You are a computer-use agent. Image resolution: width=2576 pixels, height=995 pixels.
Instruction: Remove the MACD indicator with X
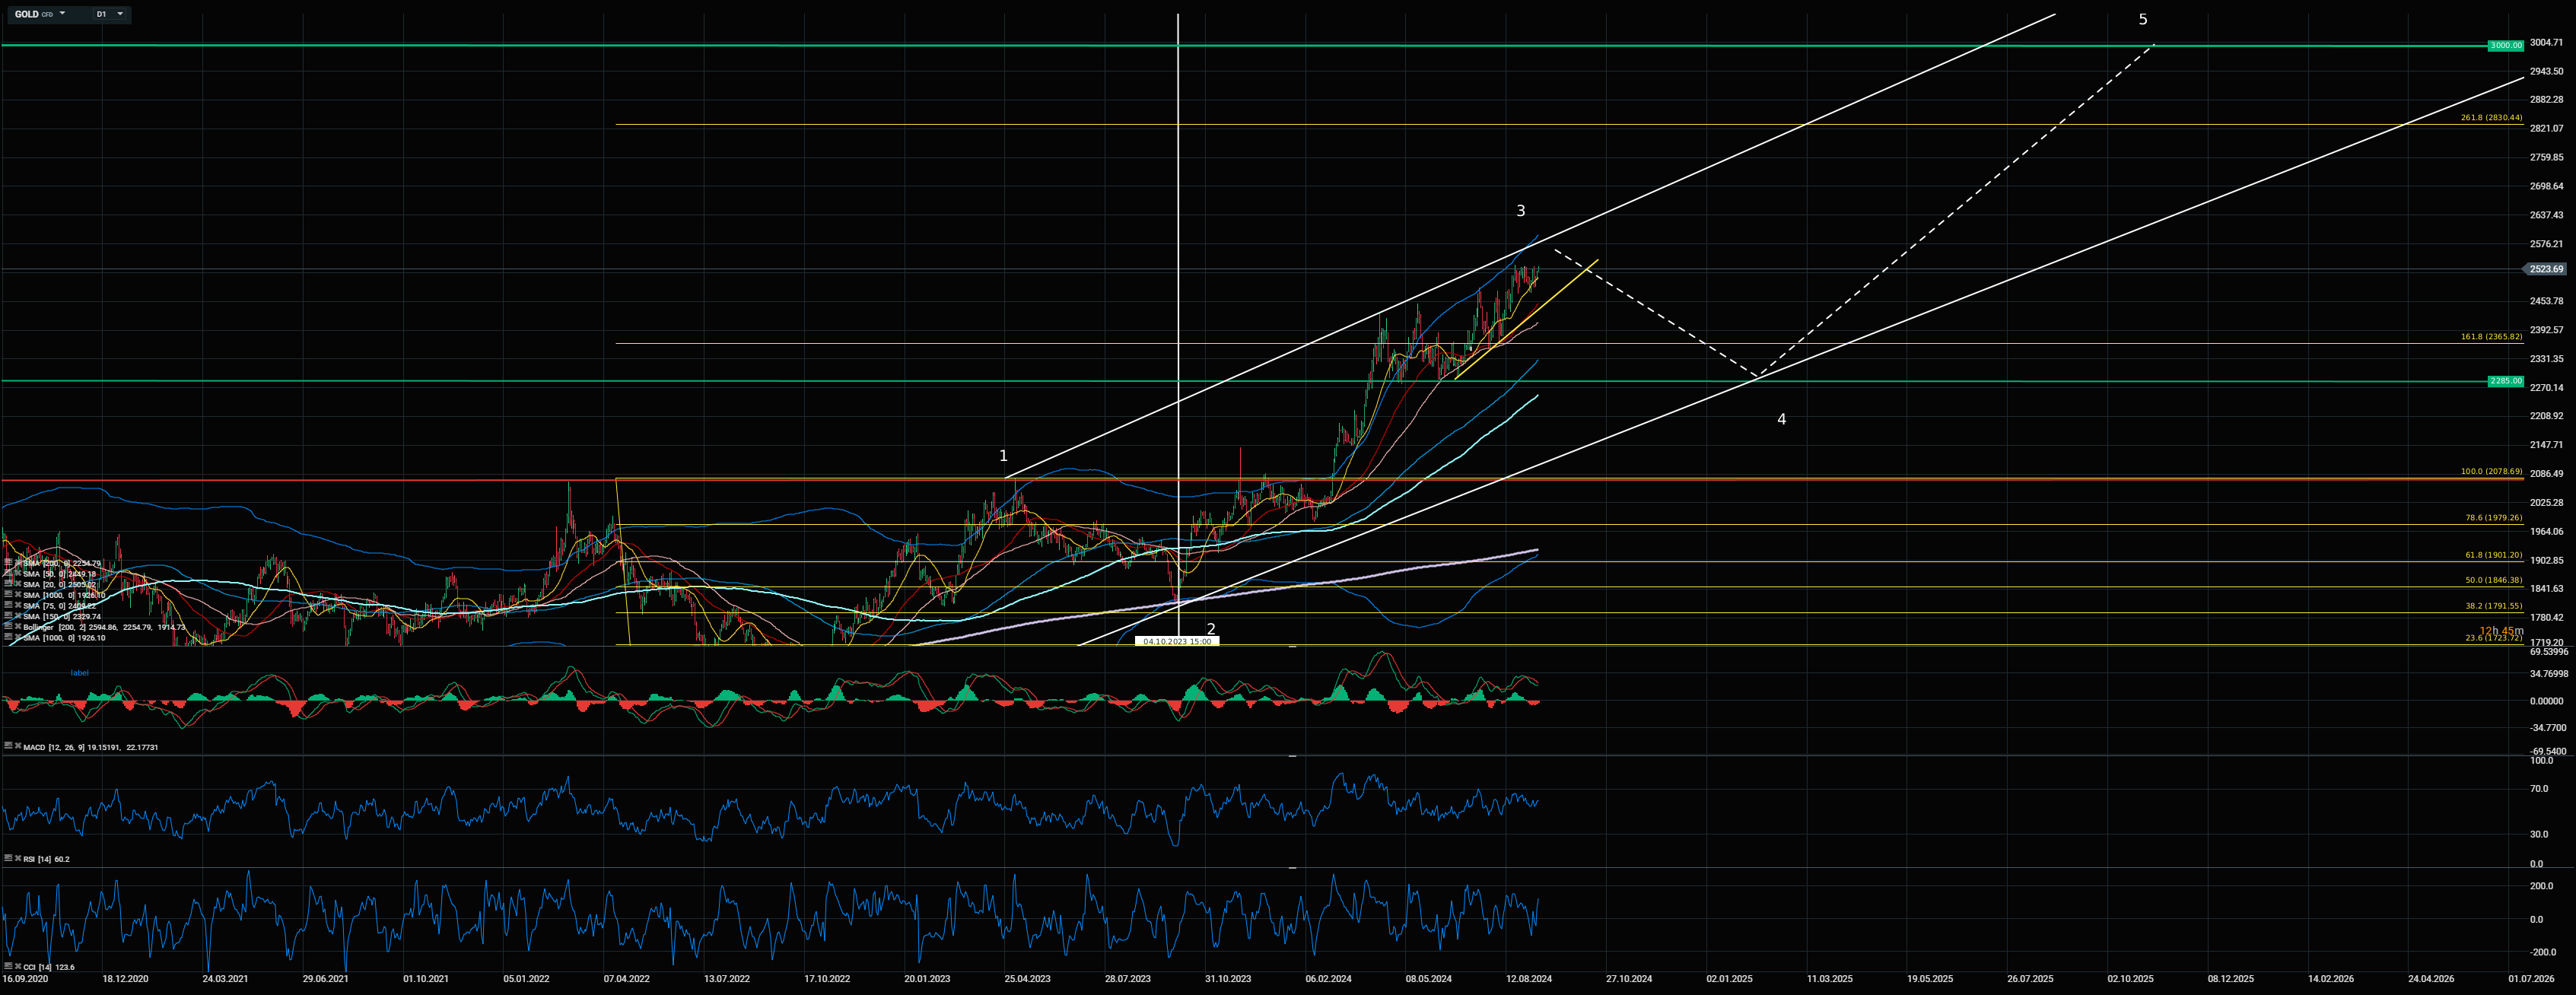click(18, 746)
